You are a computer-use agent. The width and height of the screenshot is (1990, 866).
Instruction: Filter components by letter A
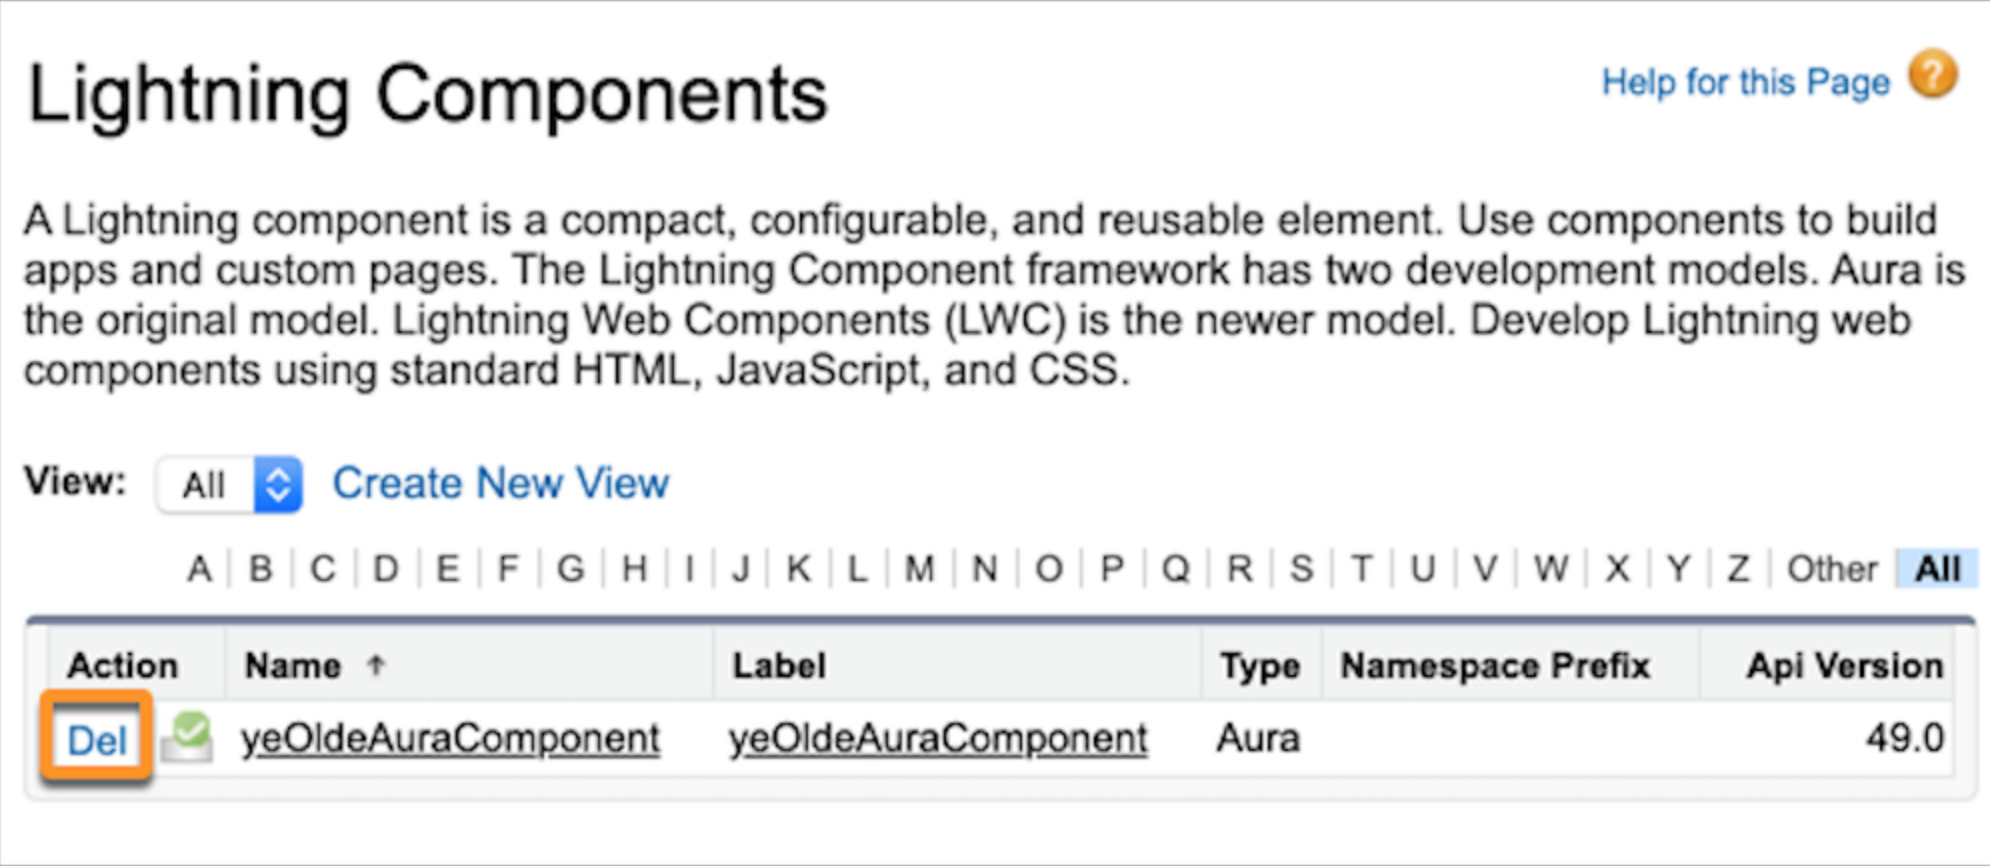(199, 569)
